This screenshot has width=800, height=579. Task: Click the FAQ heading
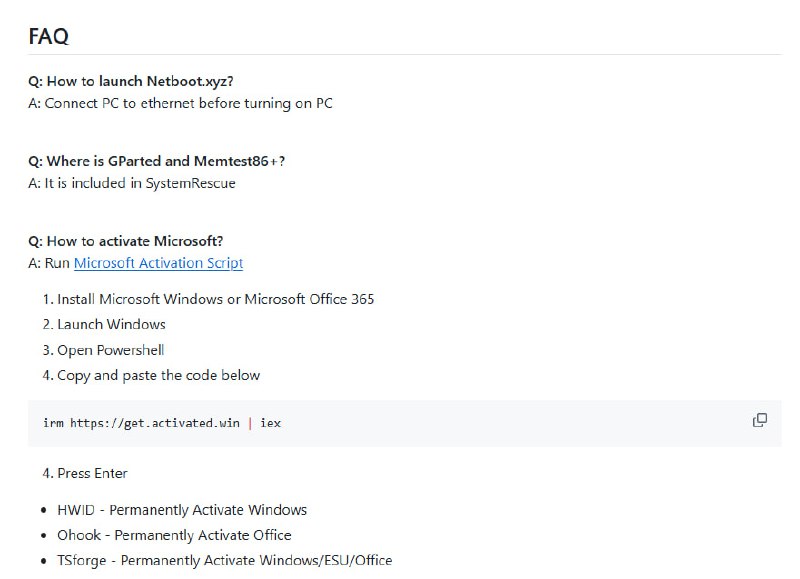click(x=48, y=36)
